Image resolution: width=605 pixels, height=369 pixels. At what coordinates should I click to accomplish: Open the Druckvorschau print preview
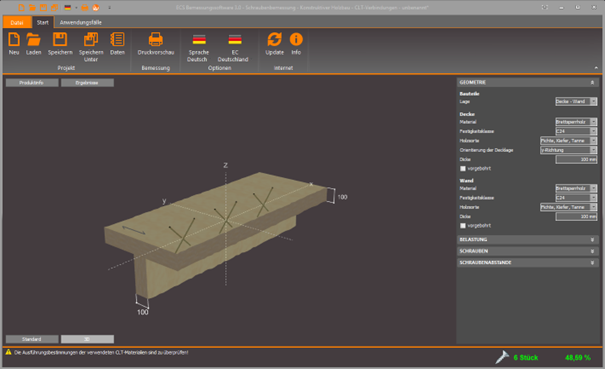[x=156, y=44]
